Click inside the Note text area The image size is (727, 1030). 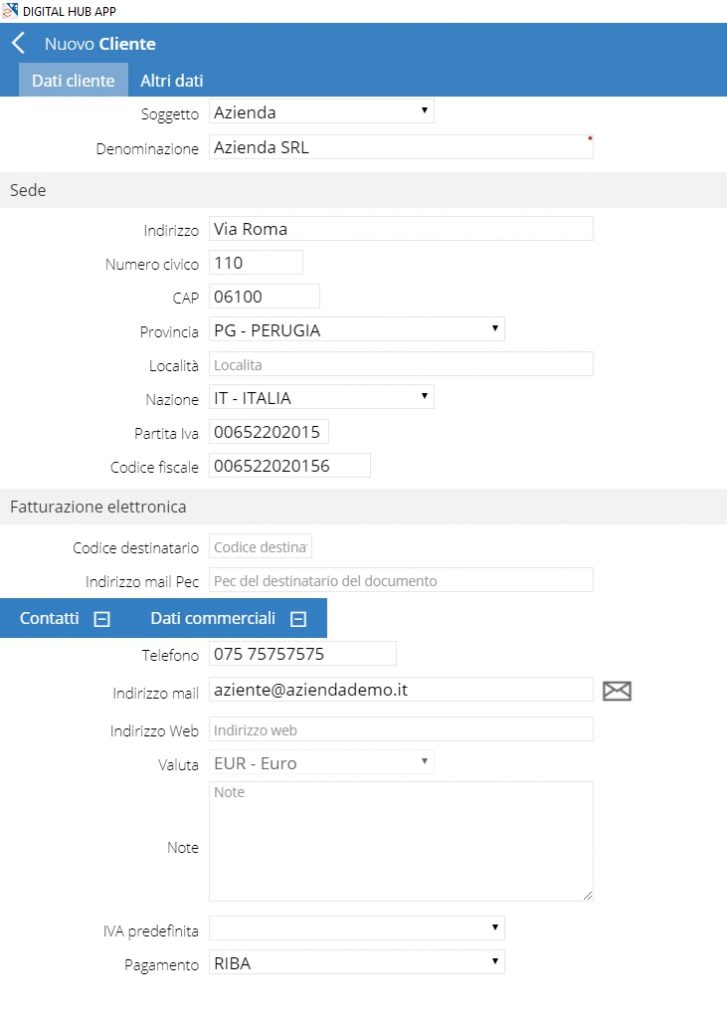click(401, 841)
